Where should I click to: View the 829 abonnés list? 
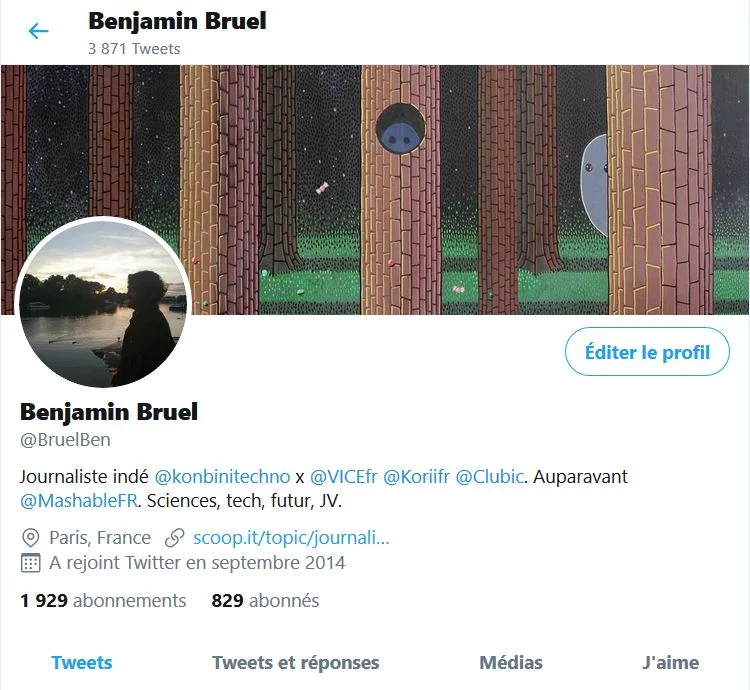265,601
